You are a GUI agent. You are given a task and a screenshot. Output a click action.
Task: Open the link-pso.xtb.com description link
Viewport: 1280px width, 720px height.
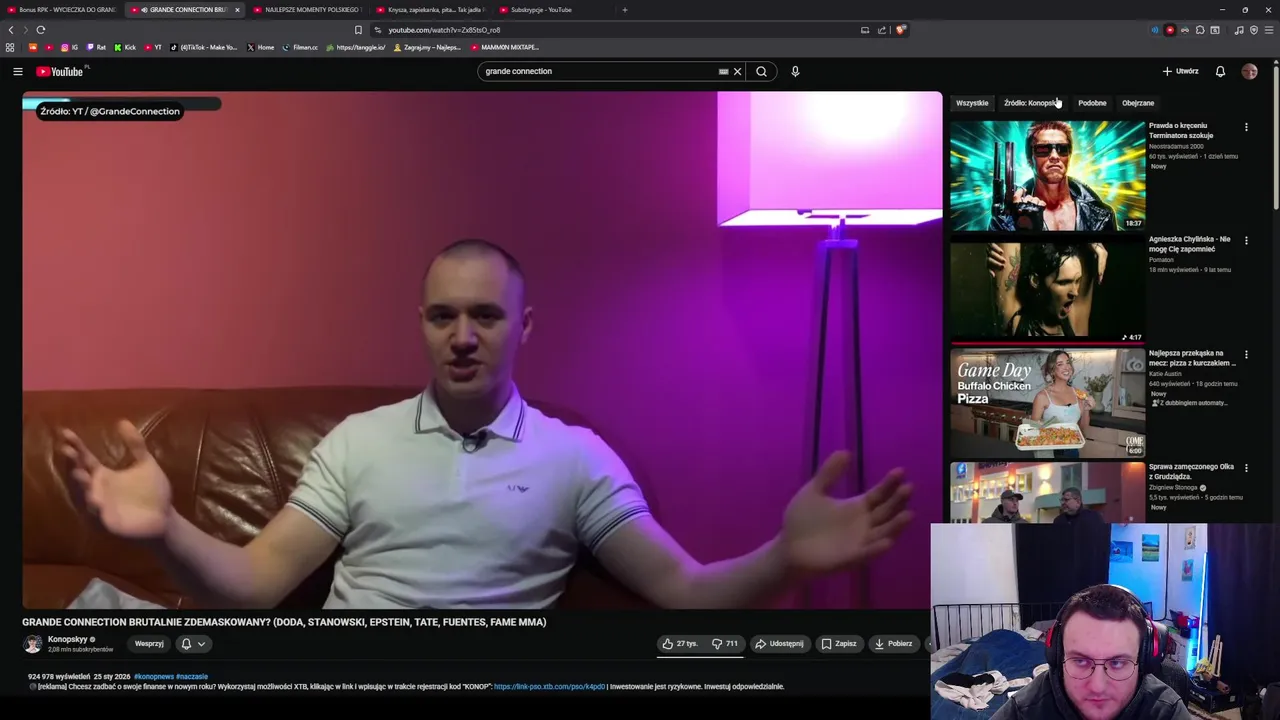point(549,687)
